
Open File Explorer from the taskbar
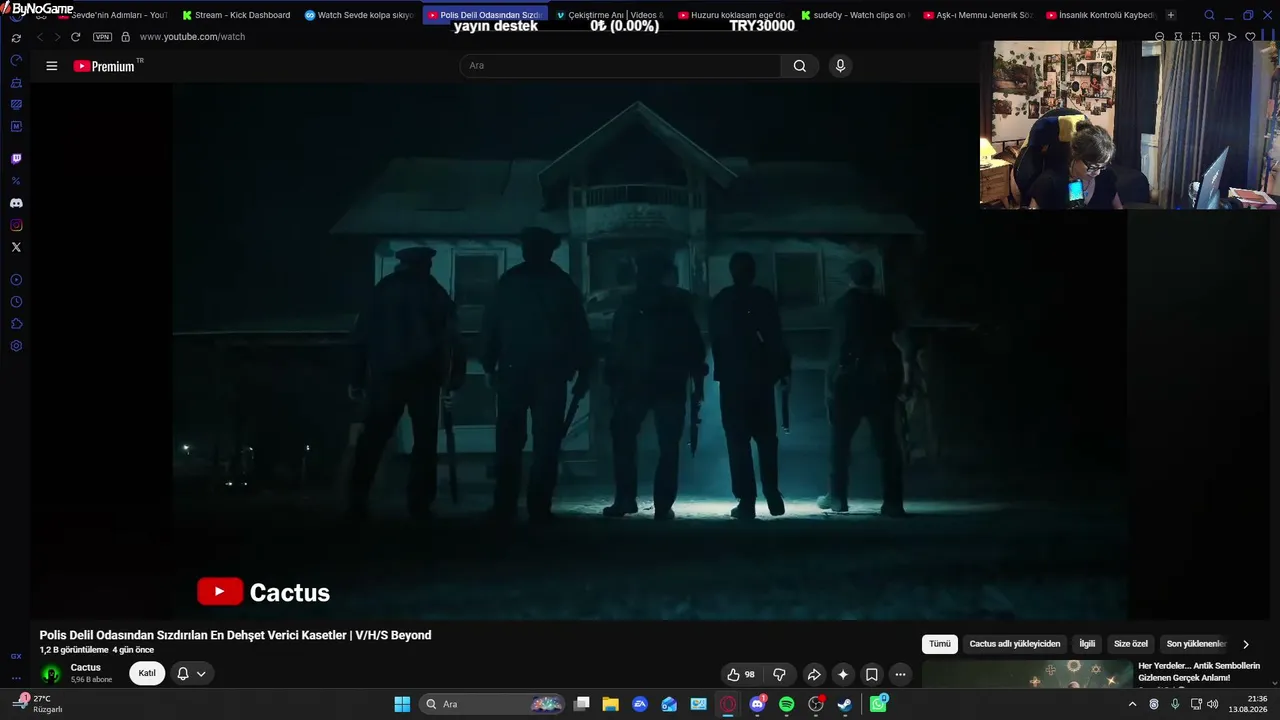(x=610, y=704)
